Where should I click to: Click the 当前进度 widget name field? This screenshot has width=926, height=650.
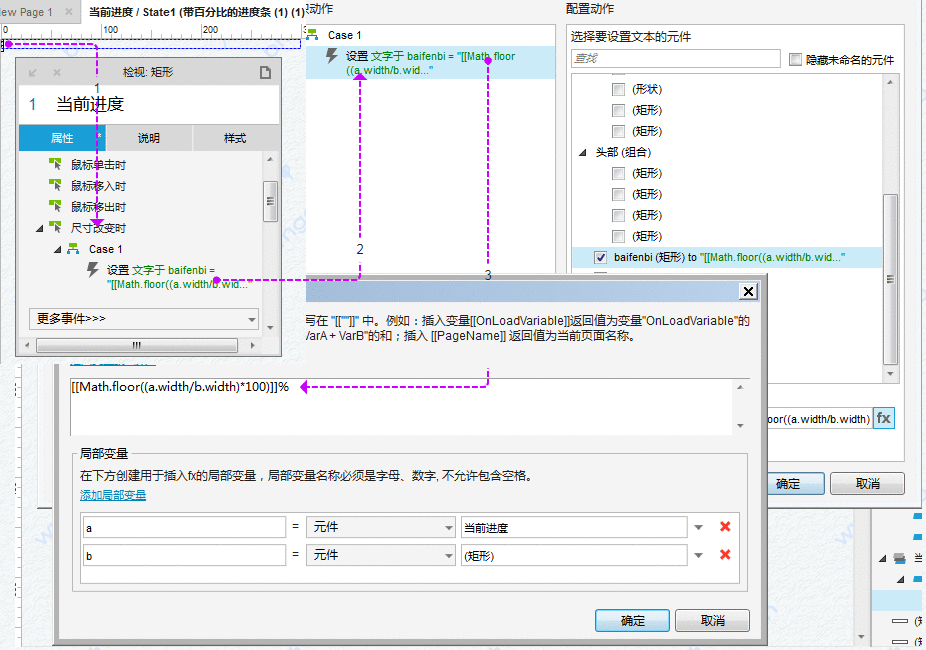(x=573, y=527)
